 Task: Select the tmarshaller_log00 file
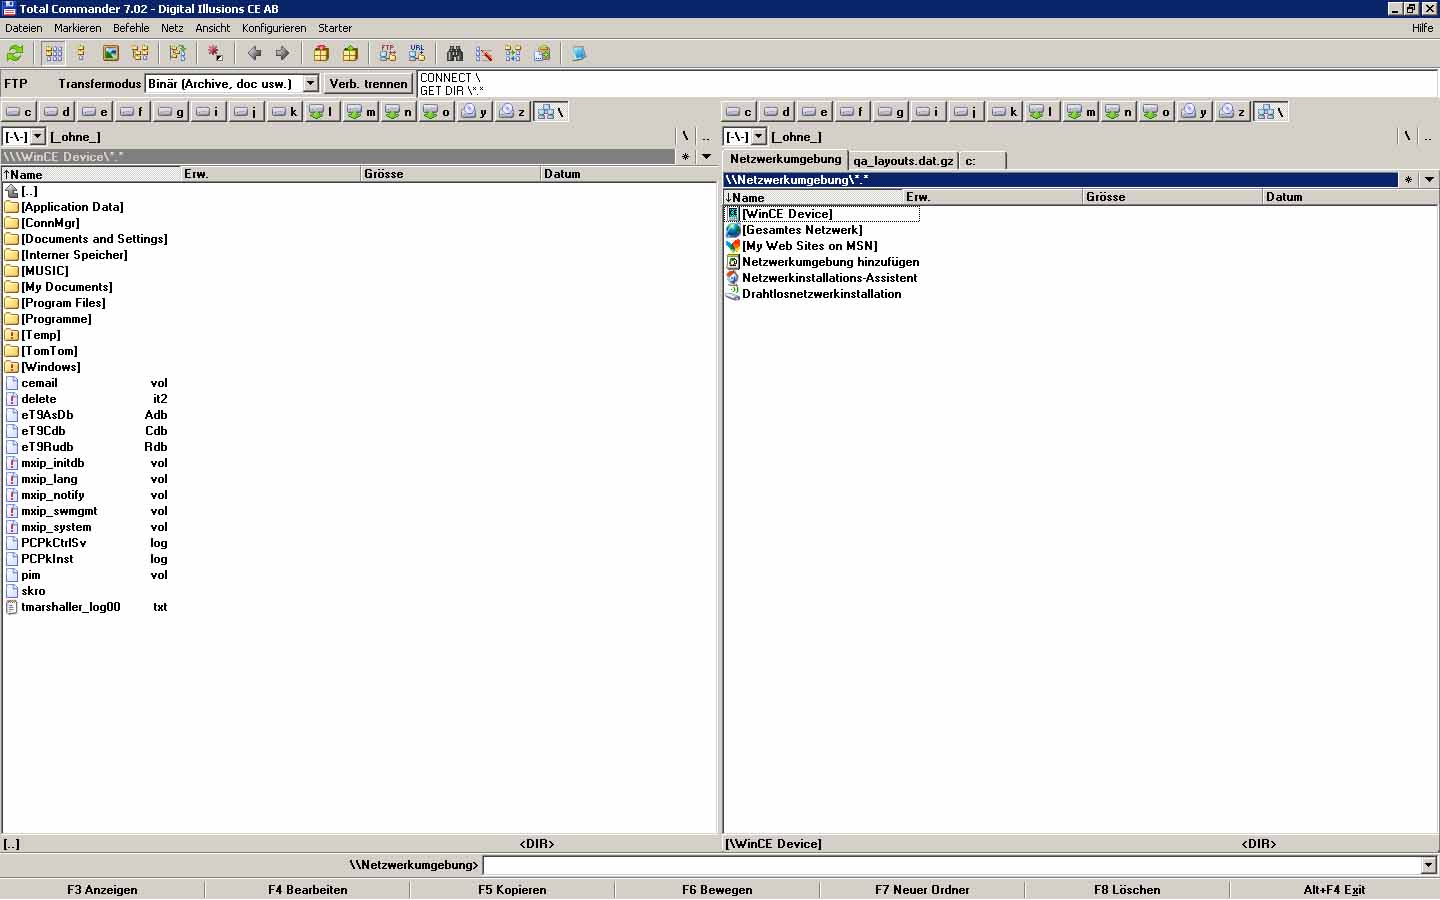(x=70, y=607)
